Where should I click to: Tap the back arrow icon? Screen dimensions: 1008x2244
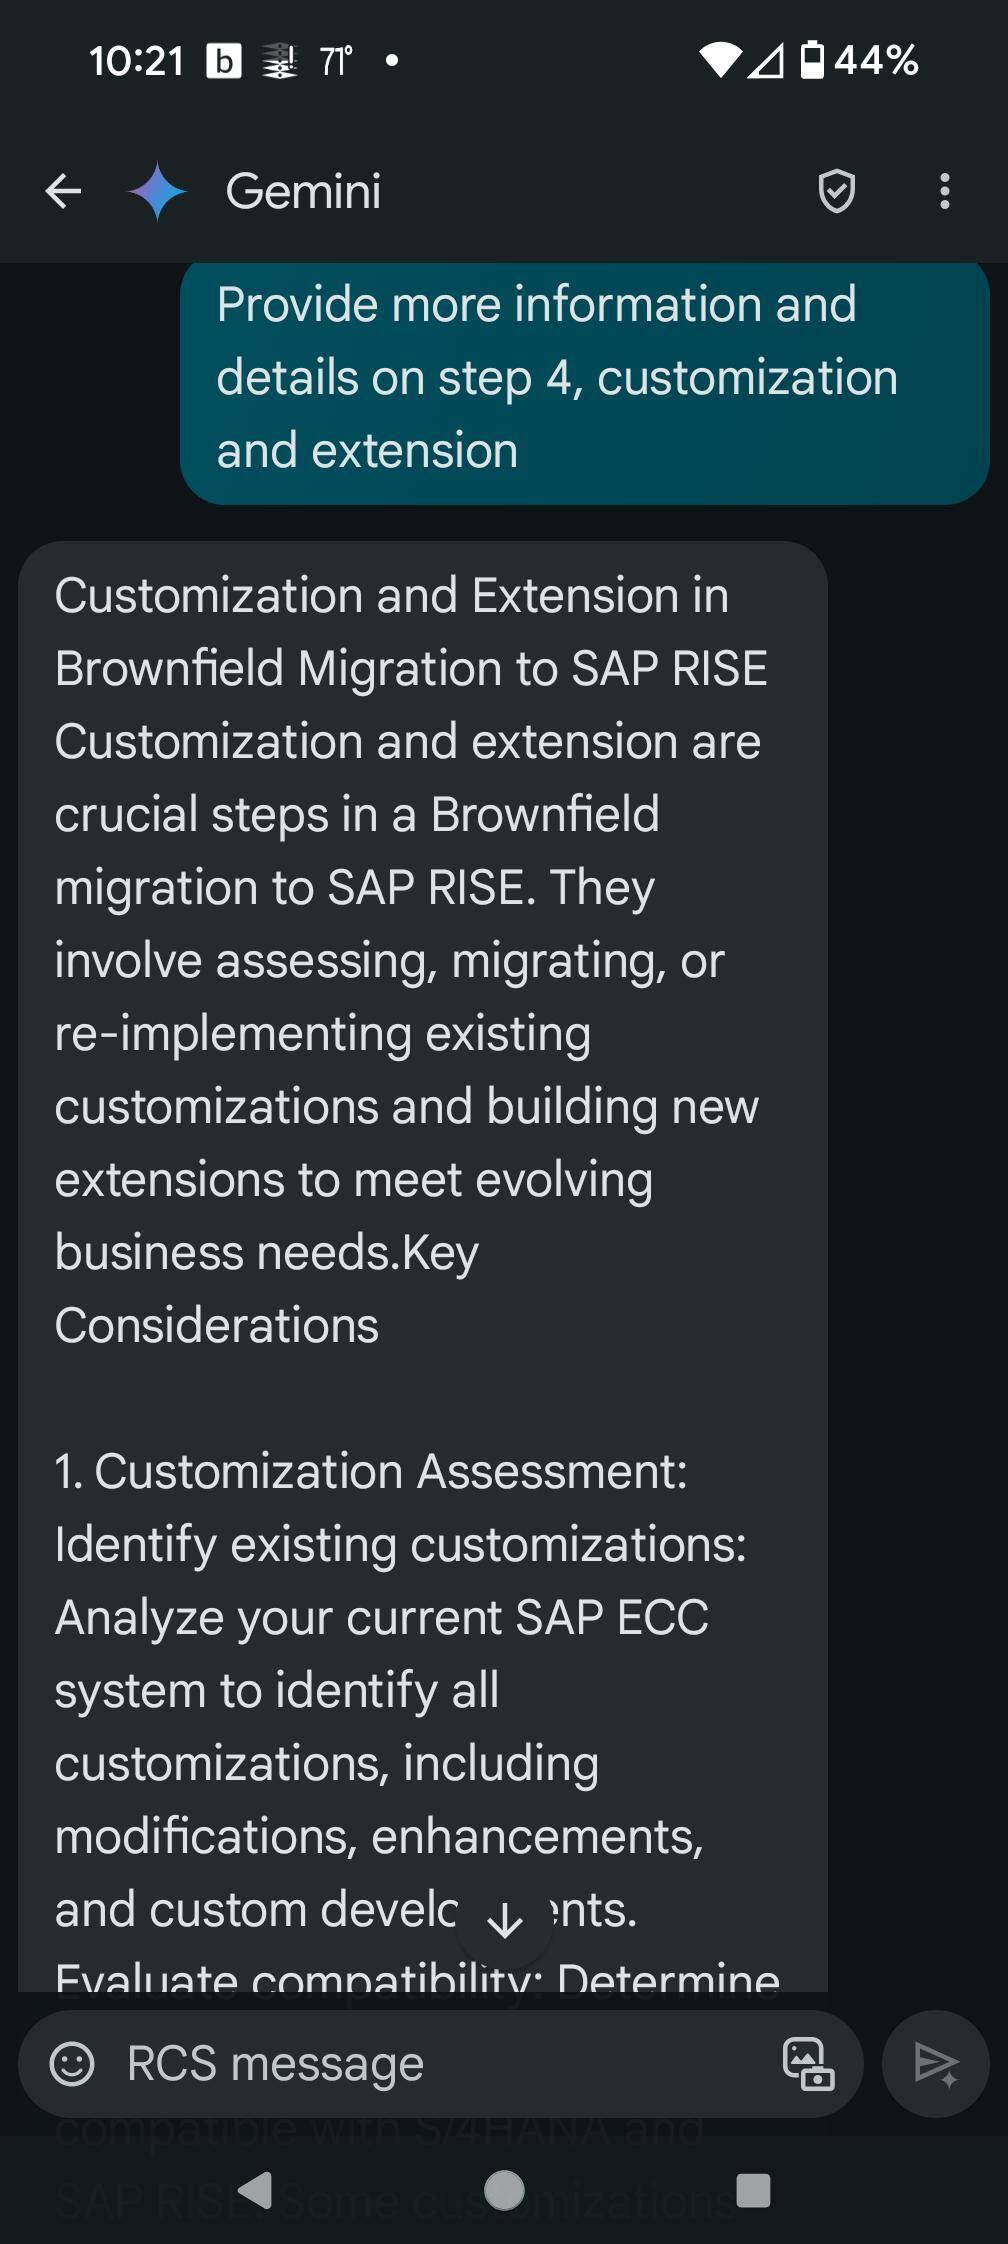coord(63,191)
